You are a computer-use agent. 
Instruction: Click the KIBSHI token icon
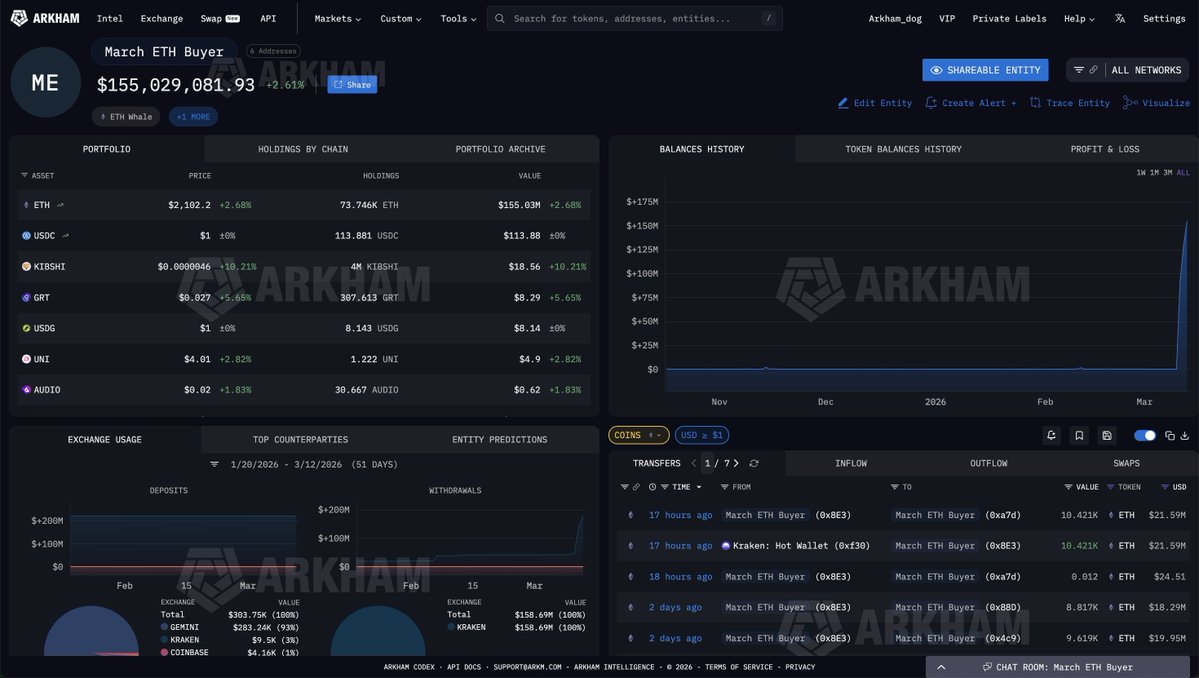click(x=26, y=267)
